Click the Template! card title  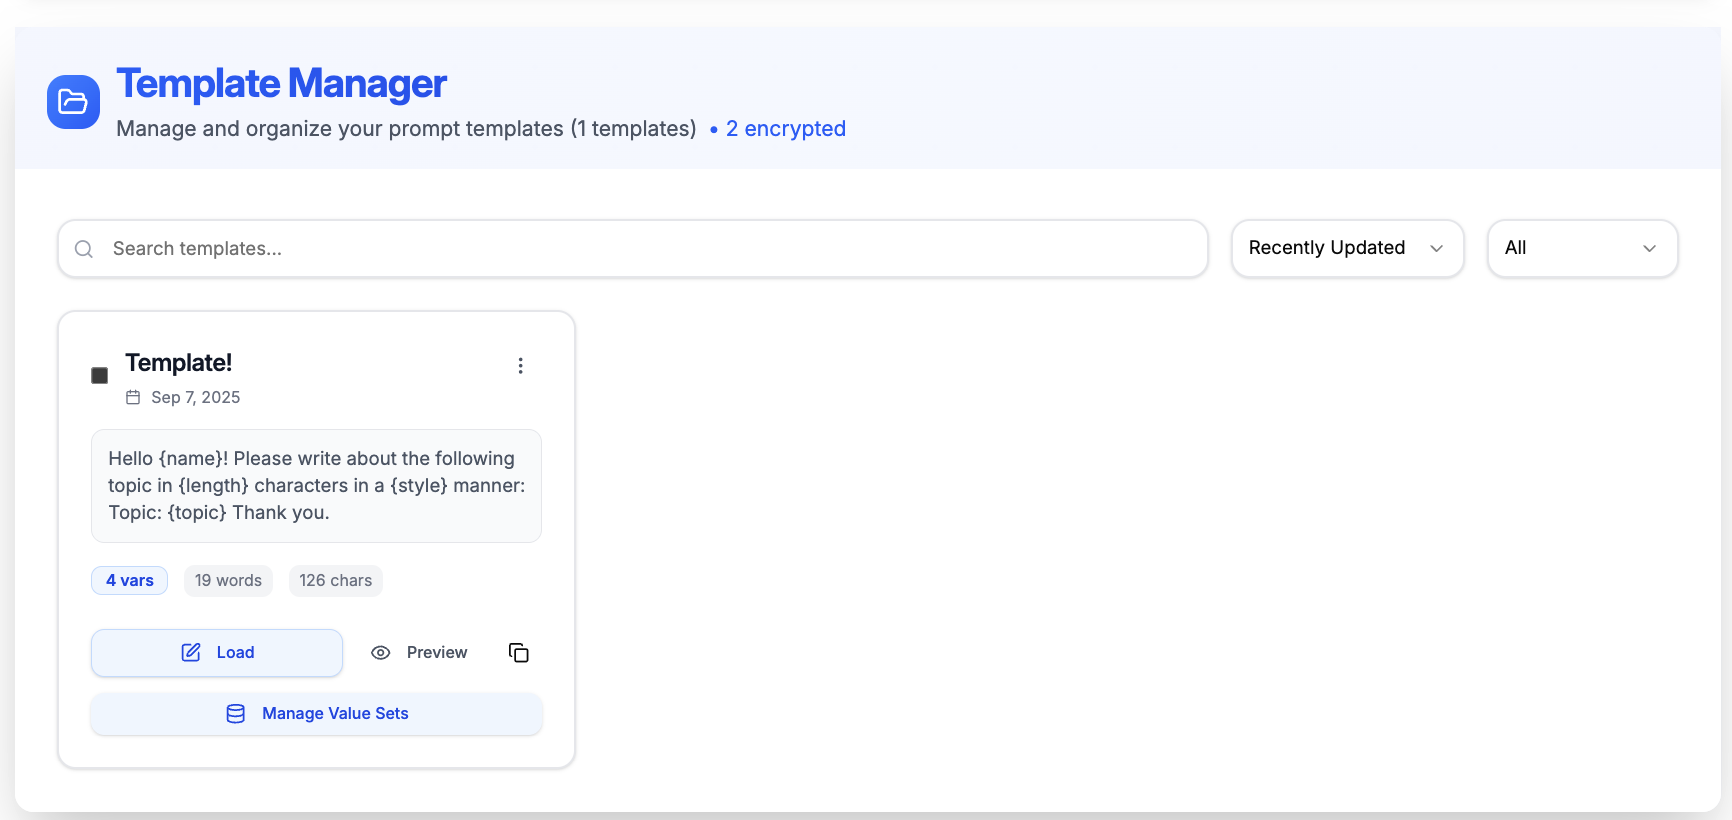(x=179, y=363)
